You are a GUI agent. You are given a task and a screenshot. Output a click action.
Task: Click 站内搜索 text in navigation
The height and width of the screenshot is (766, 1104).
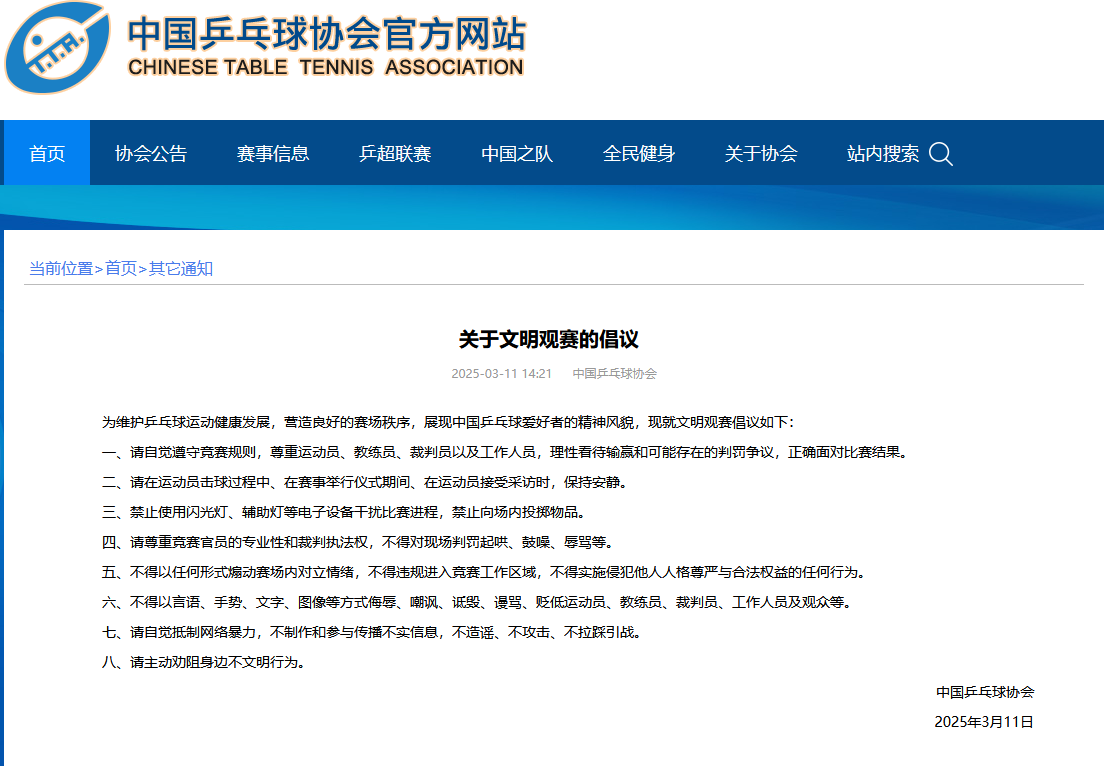coord(883,153)
